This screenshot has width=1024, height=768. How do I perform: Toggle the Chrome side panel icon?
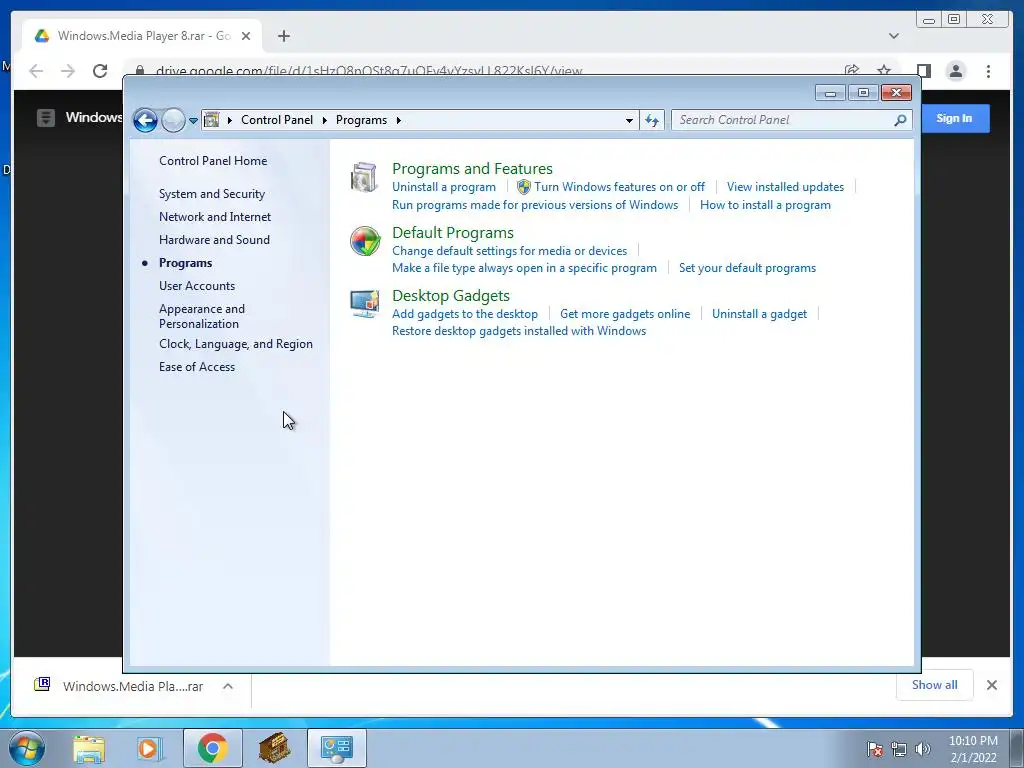[923, 71]
